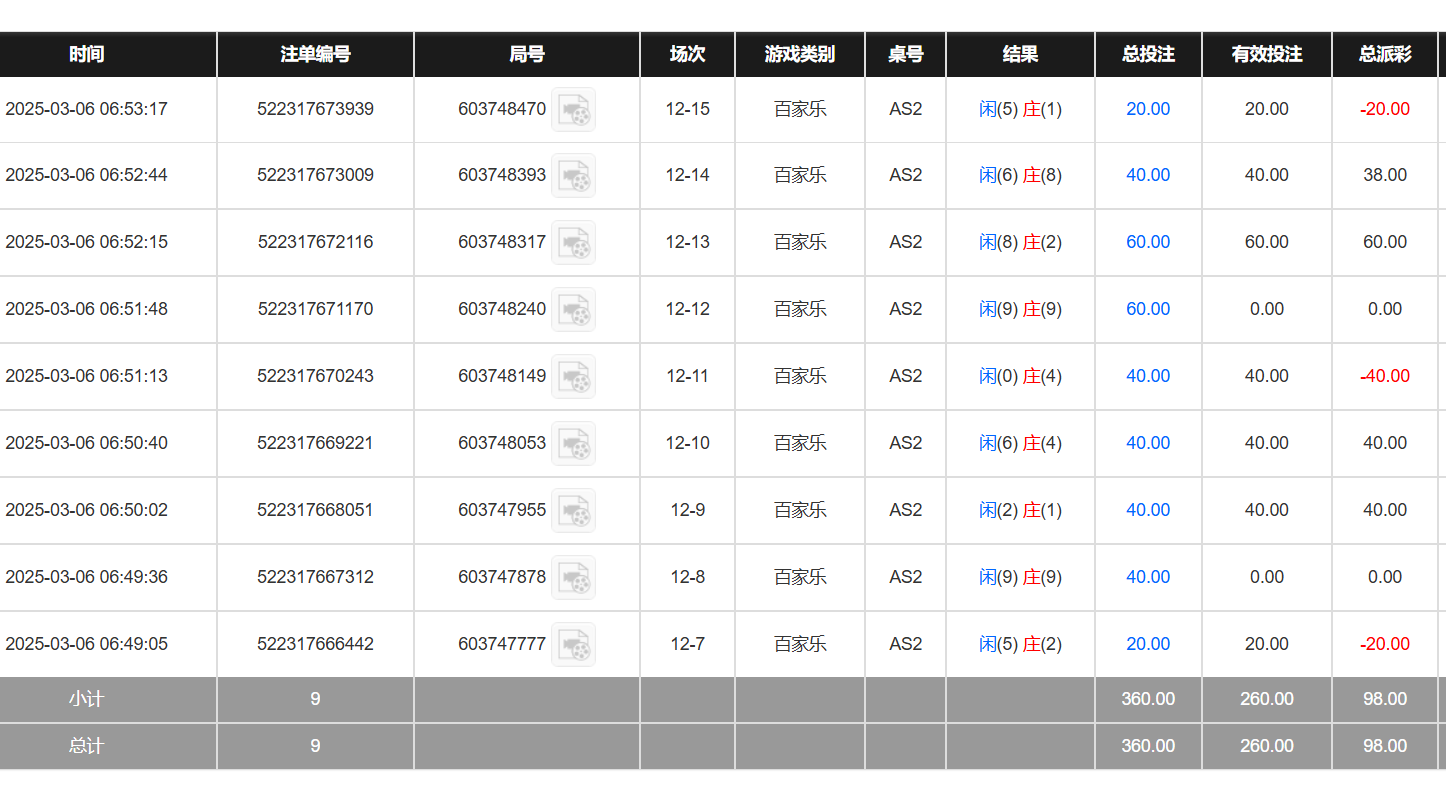The image size is (1446, 798).
Task: Click replay icon next to 603748053
Action: click(573, 444)
